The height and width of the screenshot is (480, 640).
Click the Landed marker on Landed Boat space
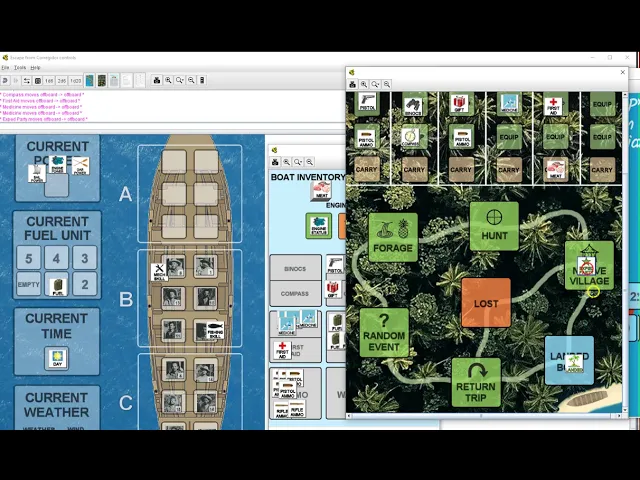575,364
